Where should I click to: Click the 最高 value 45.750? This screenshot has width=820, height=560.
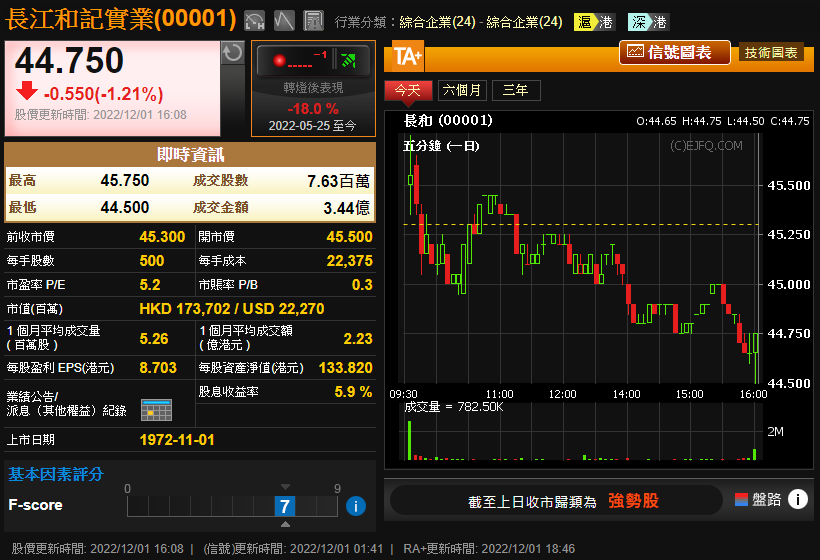click(x=125, y=180)
